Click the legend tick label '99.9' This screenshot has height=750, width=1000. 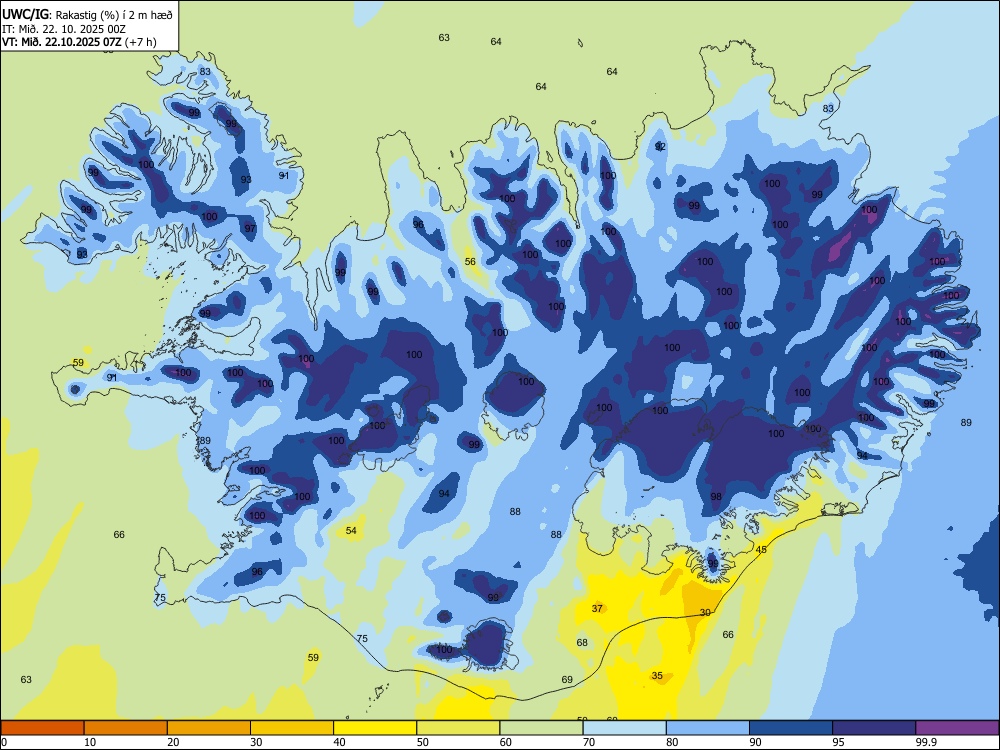[925, 742]
